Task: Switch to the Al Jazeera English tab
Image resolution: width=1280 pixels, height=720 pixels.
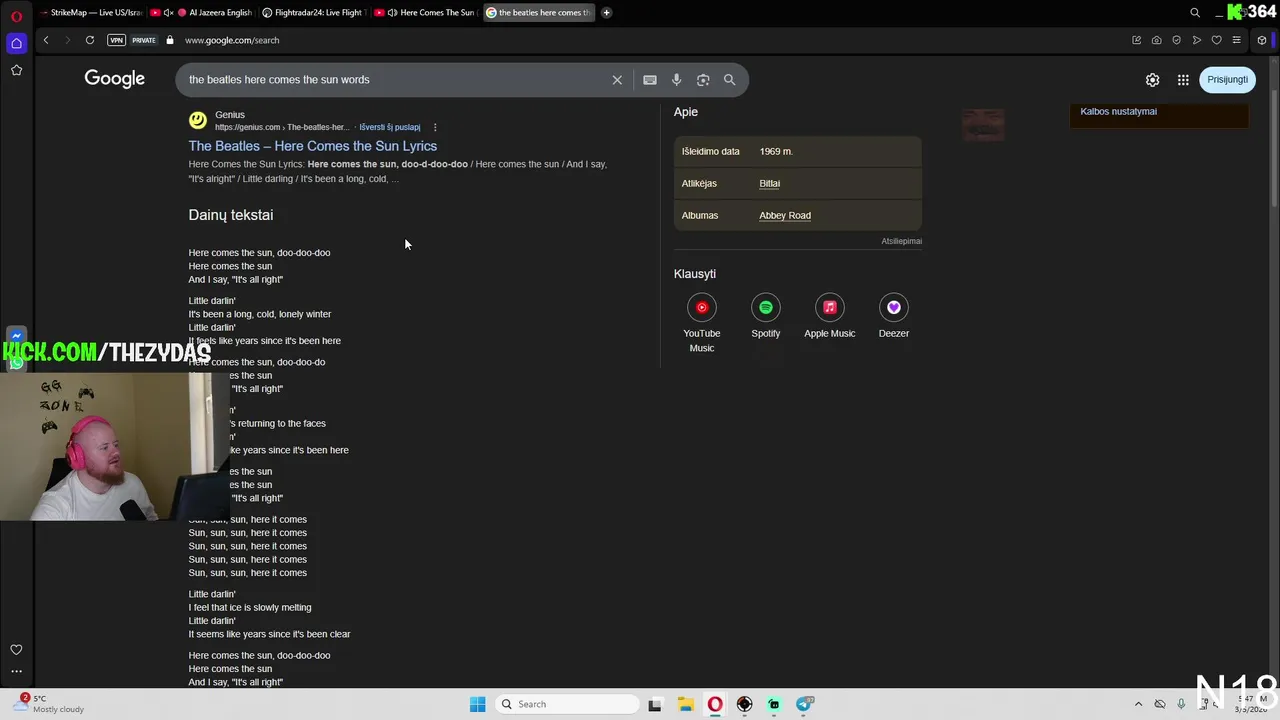Action: pyautogui.click(x=203, y=13)
